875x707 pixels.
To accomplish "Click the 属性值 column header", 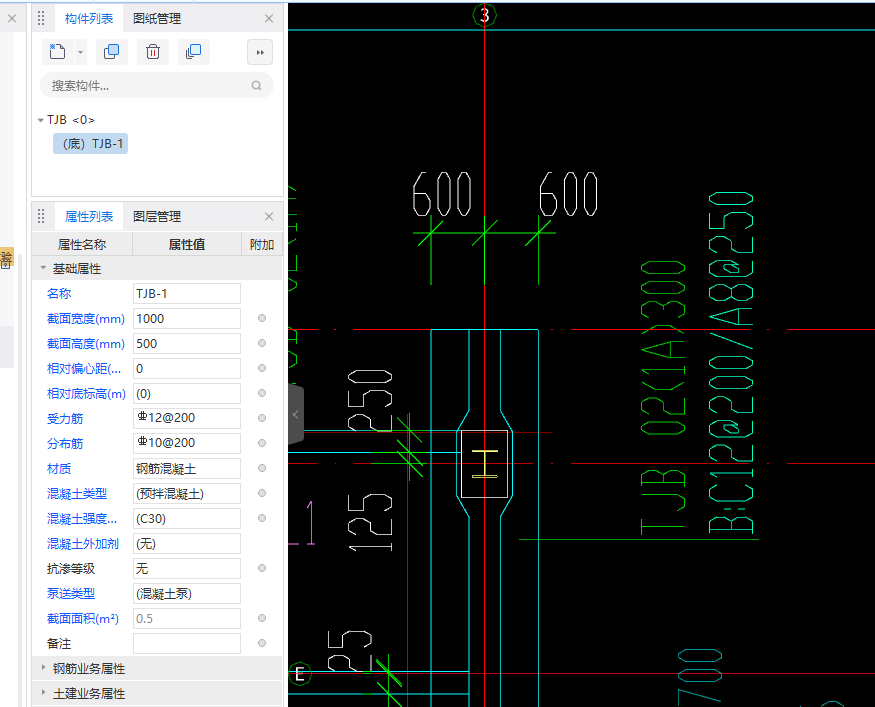I will click(187, 244).
